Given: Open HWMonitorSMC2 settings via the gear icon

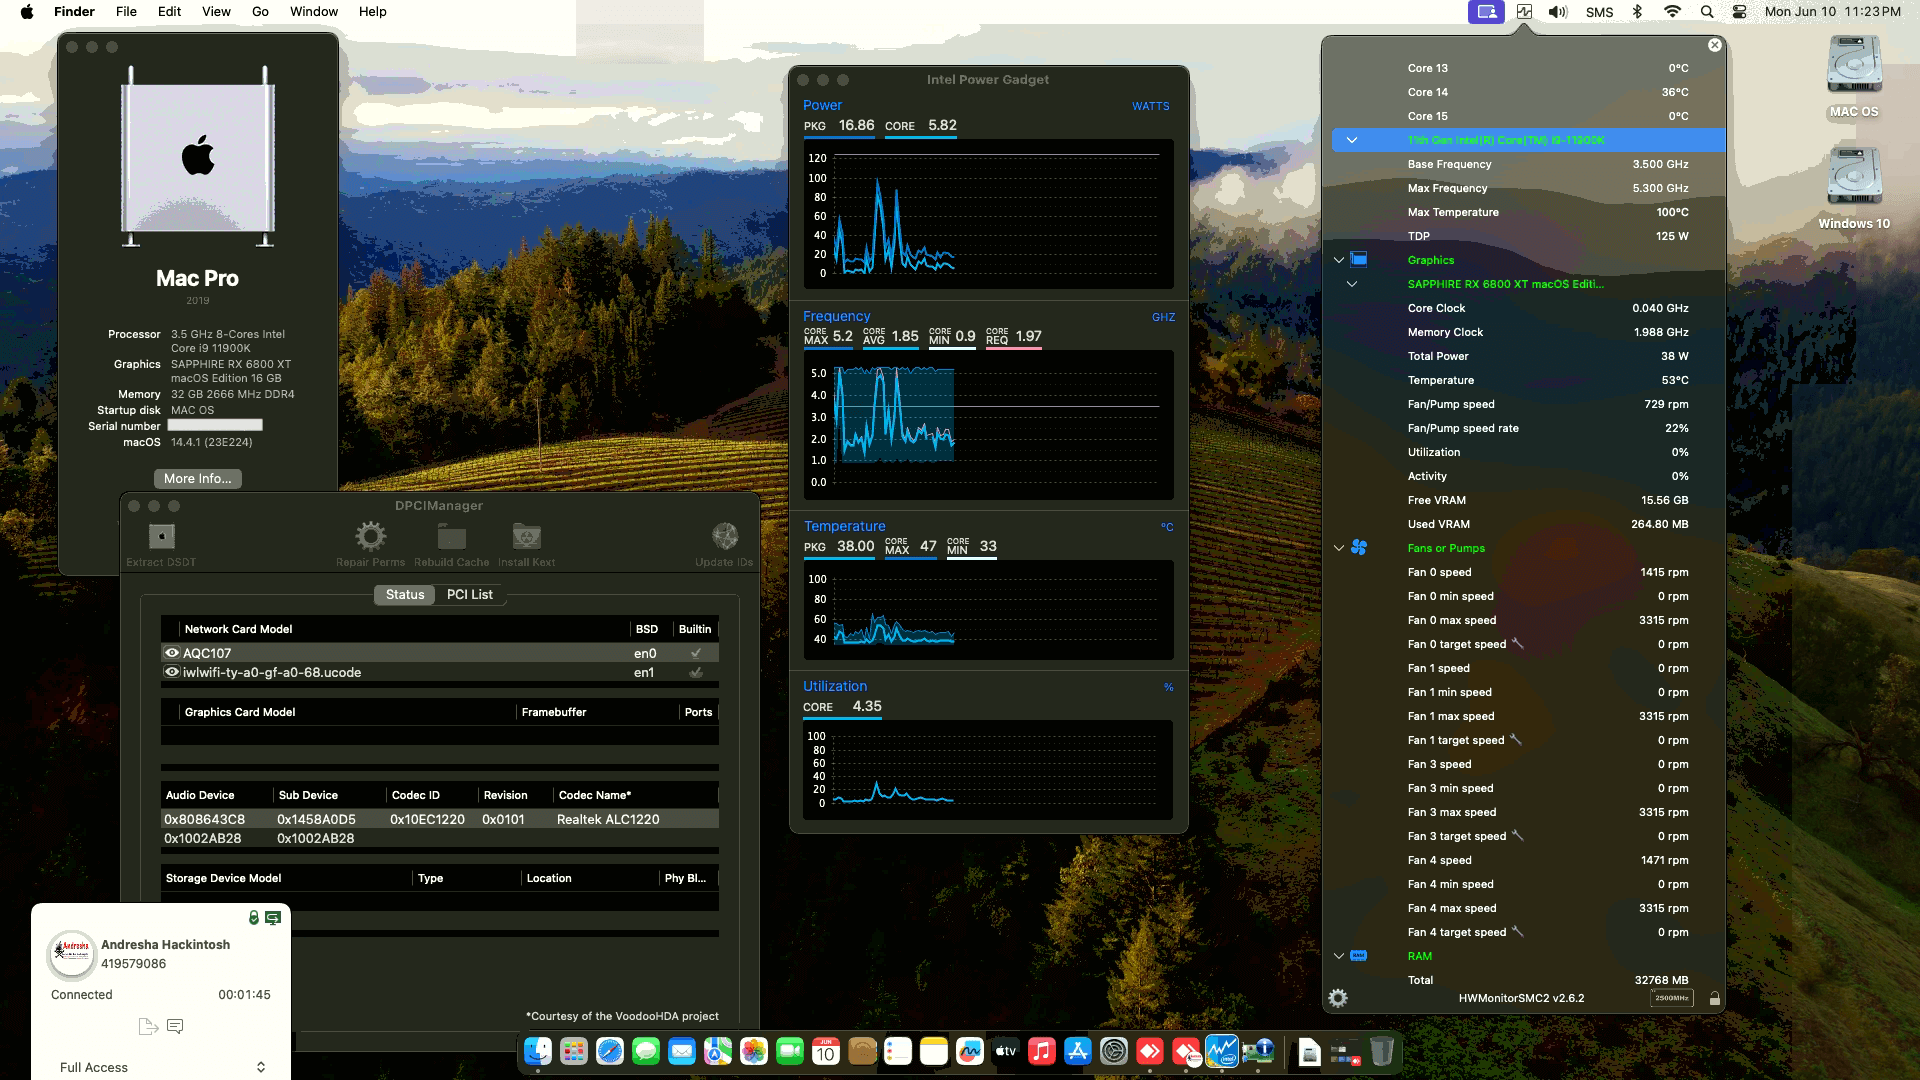Looking at the screenshot, I should coord(1338,997).
